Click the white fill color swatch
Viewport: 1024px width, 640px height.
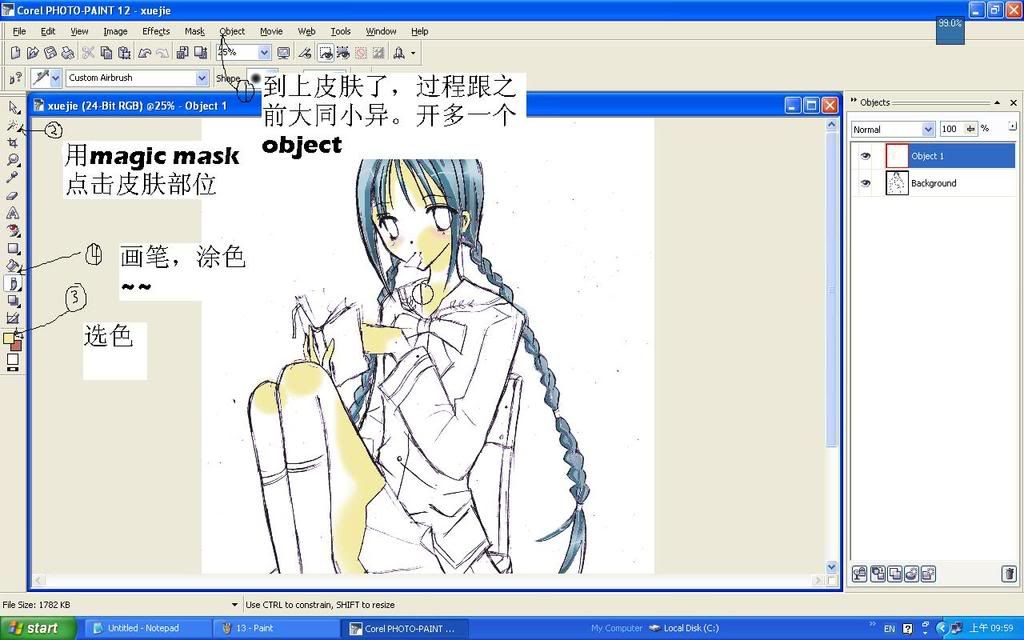(12, 359)
